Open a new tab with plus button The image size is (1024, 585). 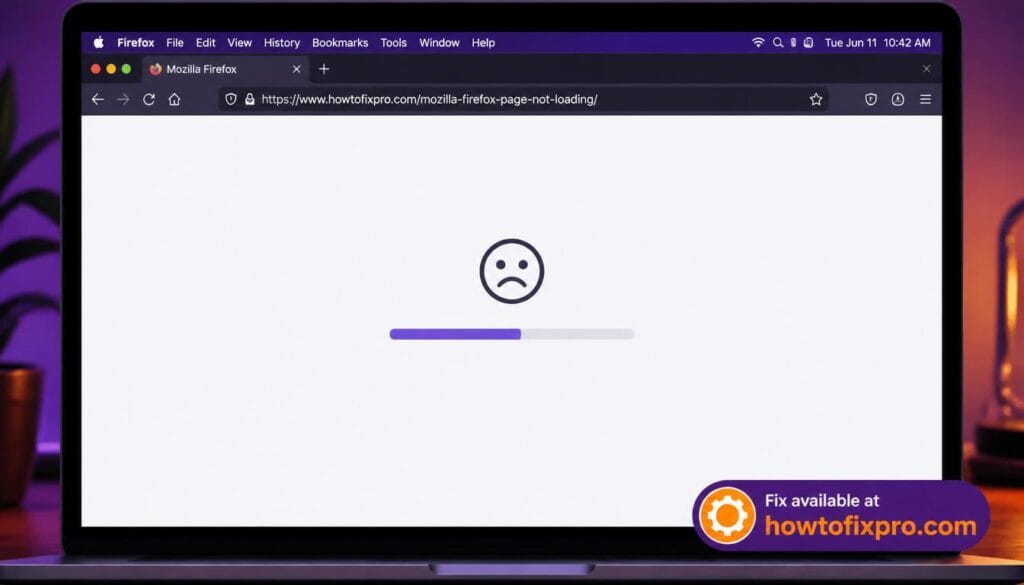click(324, 69)
